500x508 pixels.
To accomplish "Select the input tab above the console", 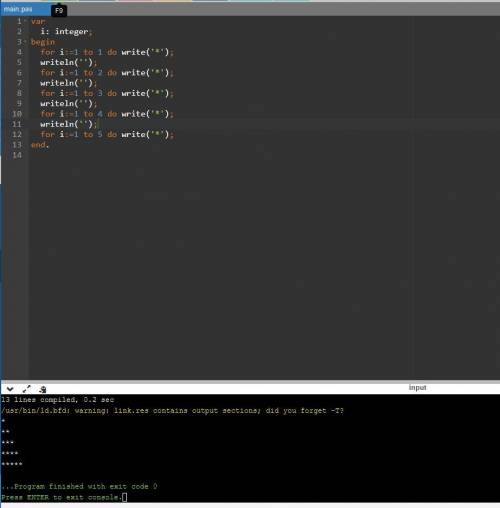I will coord(417,387).
